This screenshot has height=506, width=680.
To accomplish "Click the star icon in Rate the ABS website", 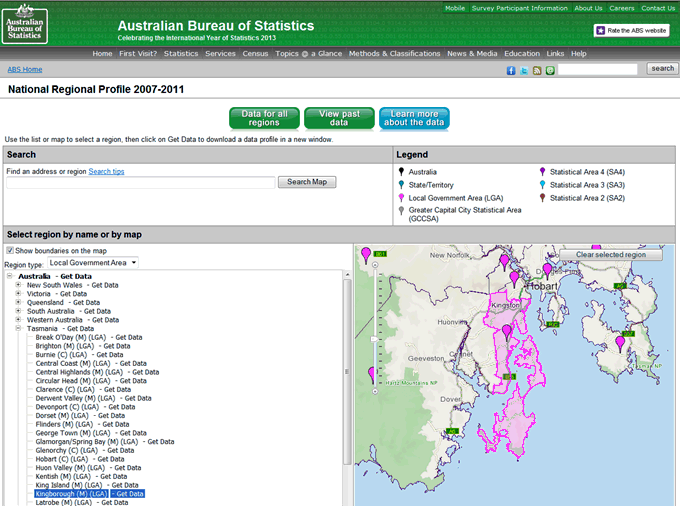I will (600, 31).
